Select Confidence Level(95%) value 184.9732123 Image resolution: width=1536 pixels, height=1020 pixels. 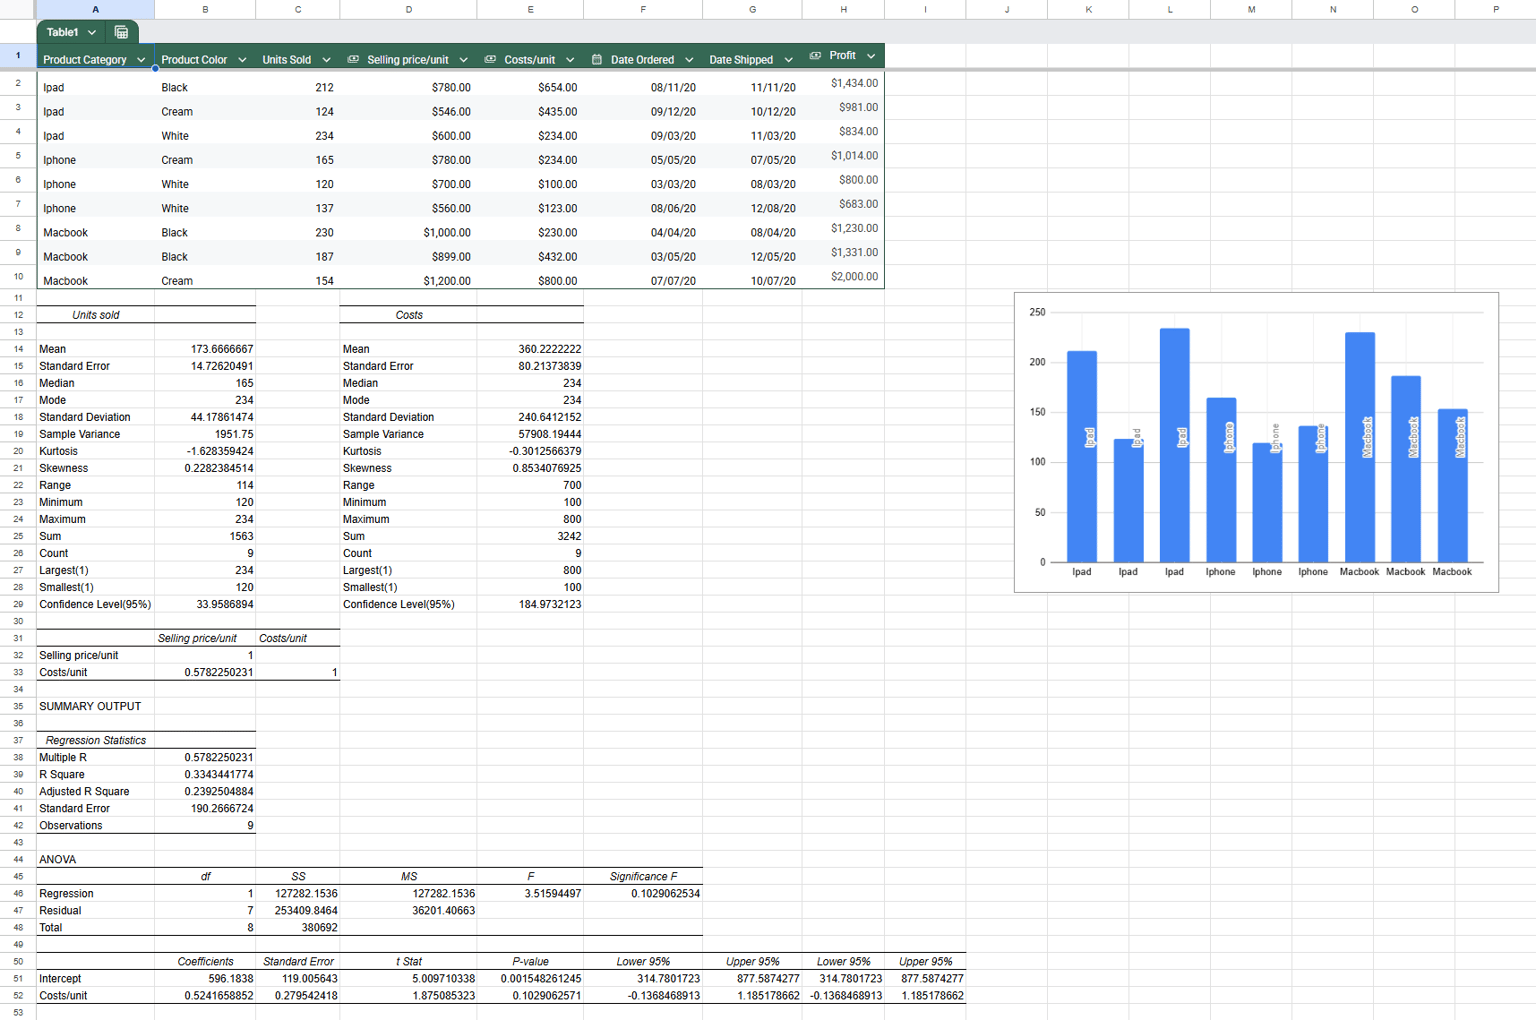530,604
